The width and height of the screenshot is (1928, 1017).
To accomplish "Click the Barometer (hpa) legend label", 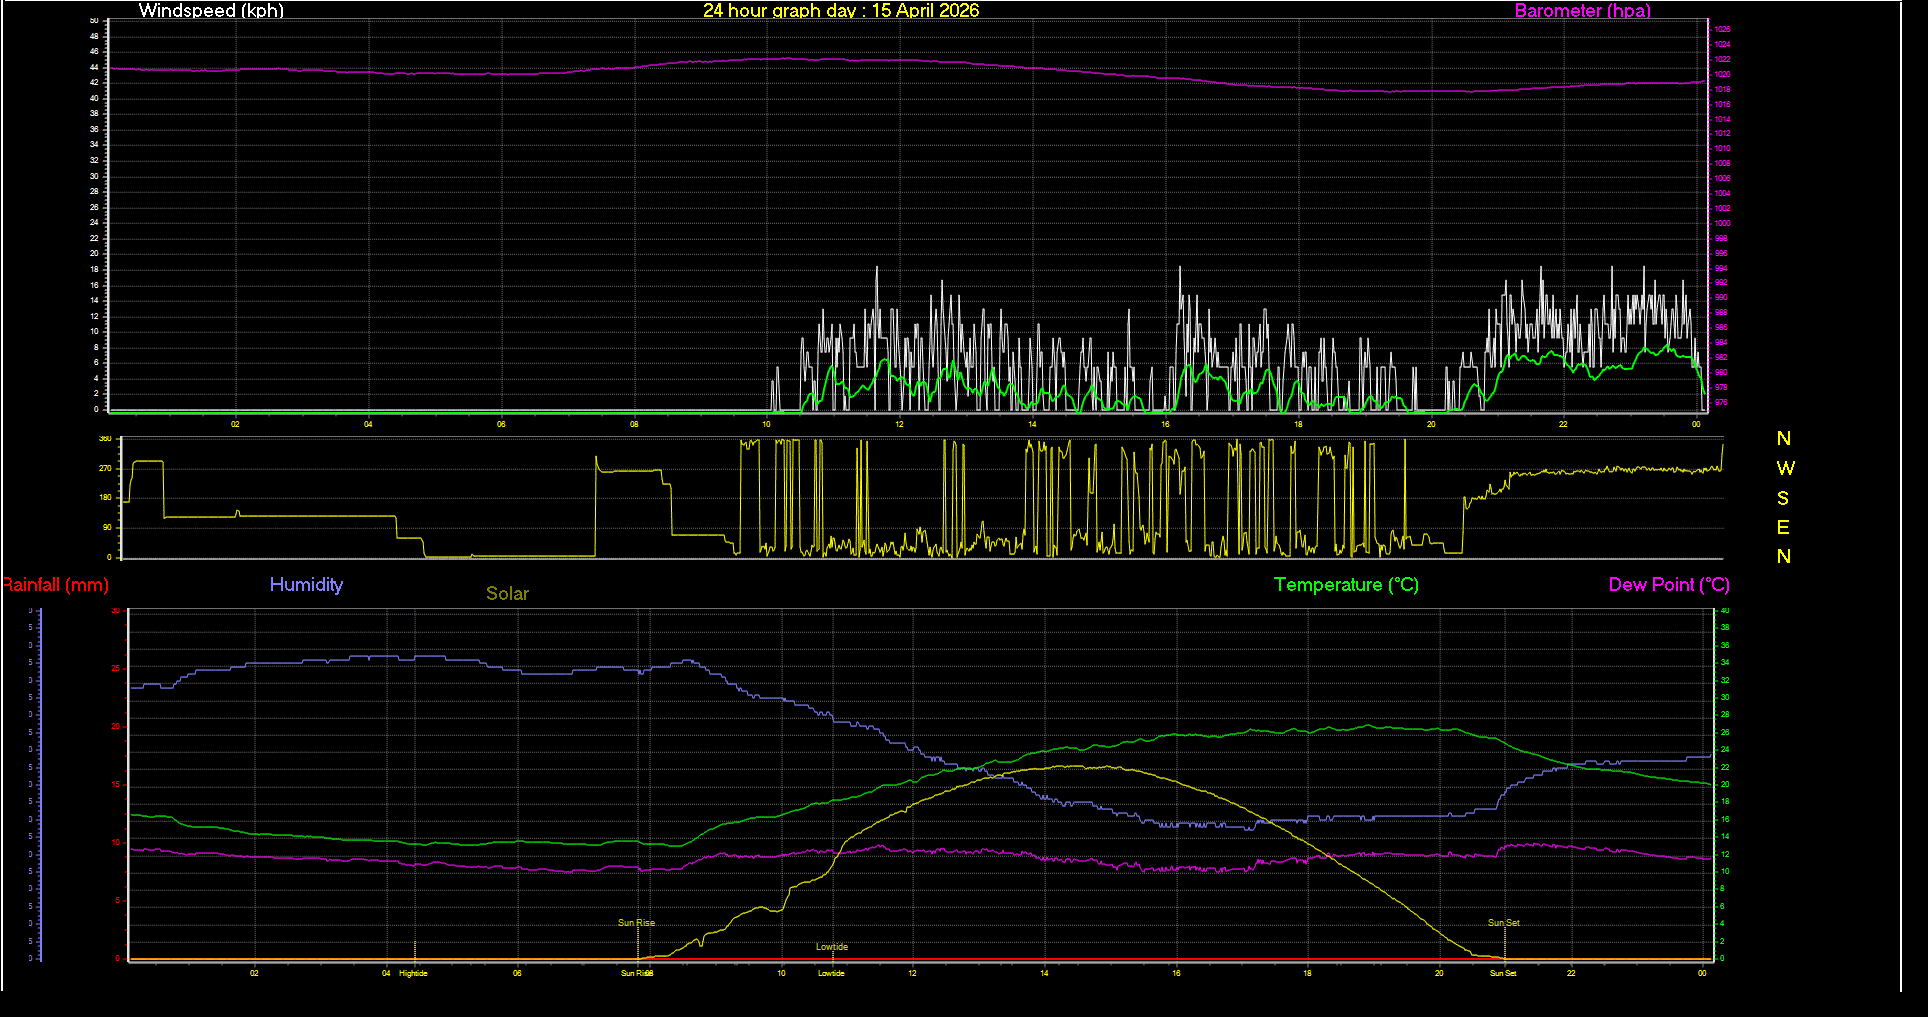I will 1582,11.
